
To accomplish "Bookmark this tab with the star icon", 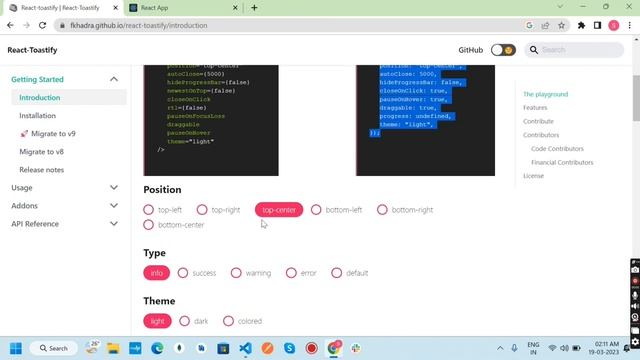I will point(562,25).
